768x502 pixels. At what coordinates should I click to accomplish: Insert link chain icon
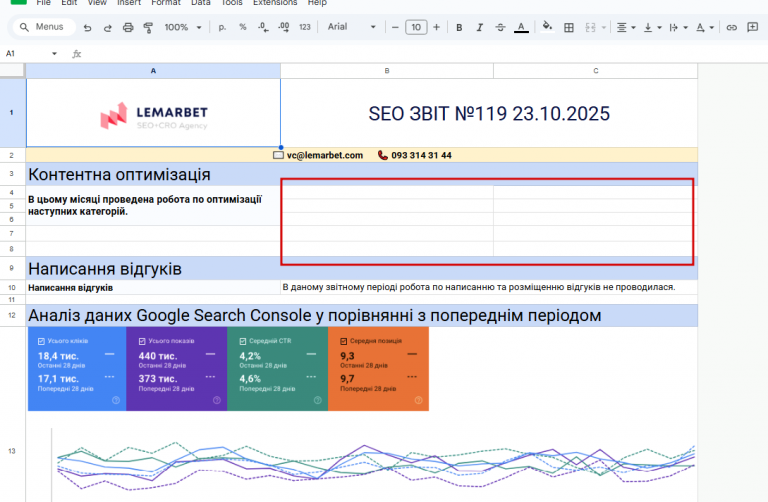click(731, 27)
